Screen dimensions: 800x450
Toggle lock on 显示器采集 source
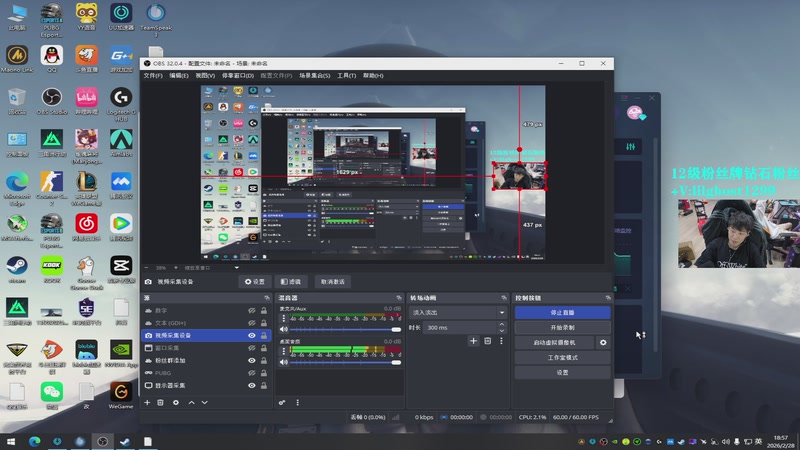pyautogui.click(x=266, y=385)
